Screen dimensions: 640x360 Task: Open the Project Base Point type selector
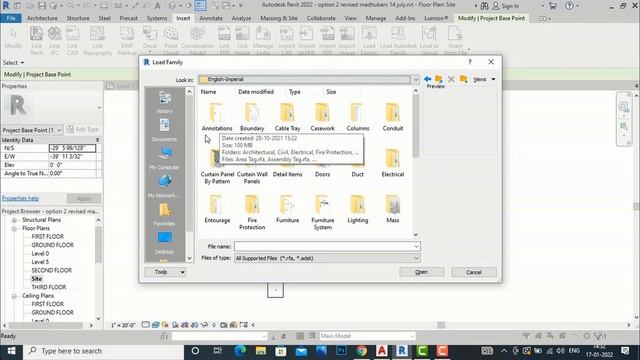32,130
